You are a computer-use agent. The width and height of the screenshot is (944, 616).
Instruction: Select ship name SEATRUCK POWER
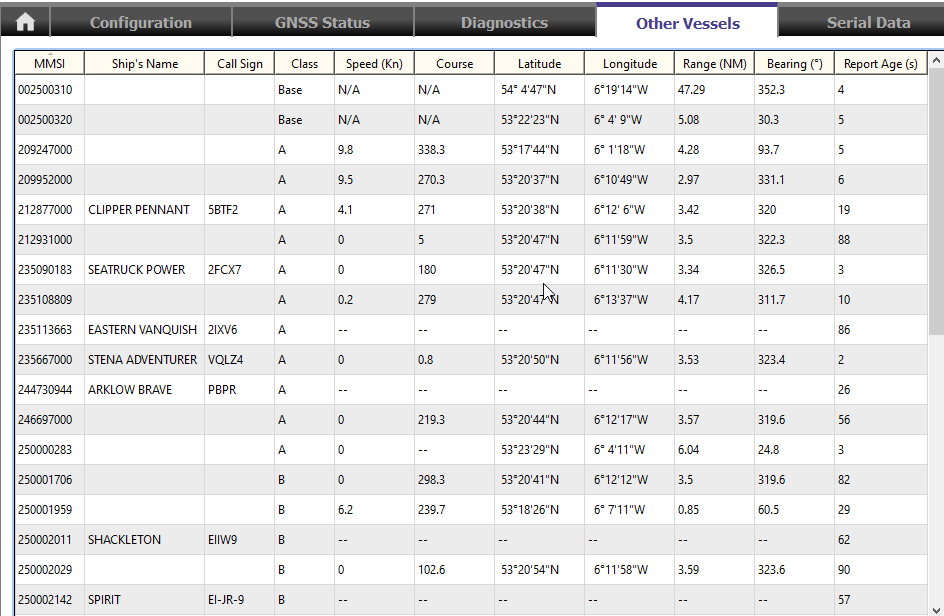coord(137,270)
